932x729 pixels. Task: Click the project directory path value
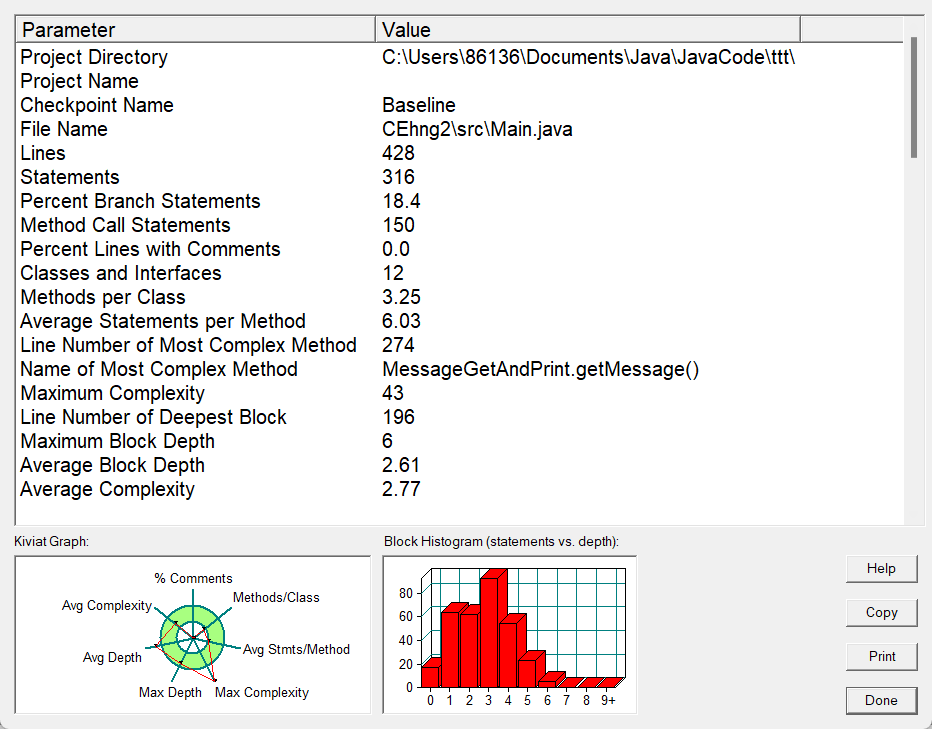coord(588,57)
